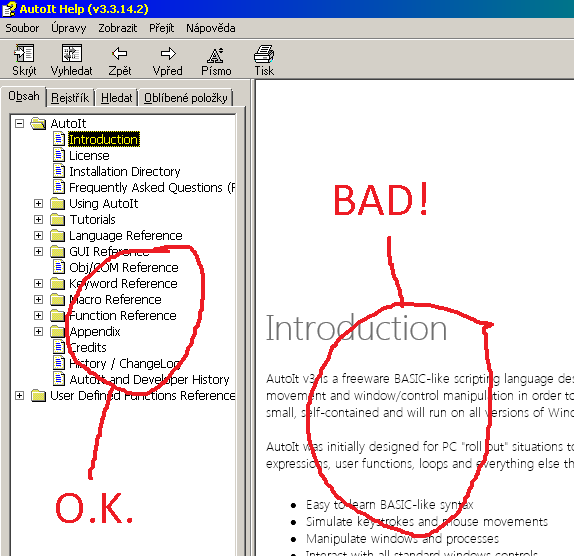Expand User Defined Functions Reference node
Screen dimensions: 574x556
tap(19, 396)
